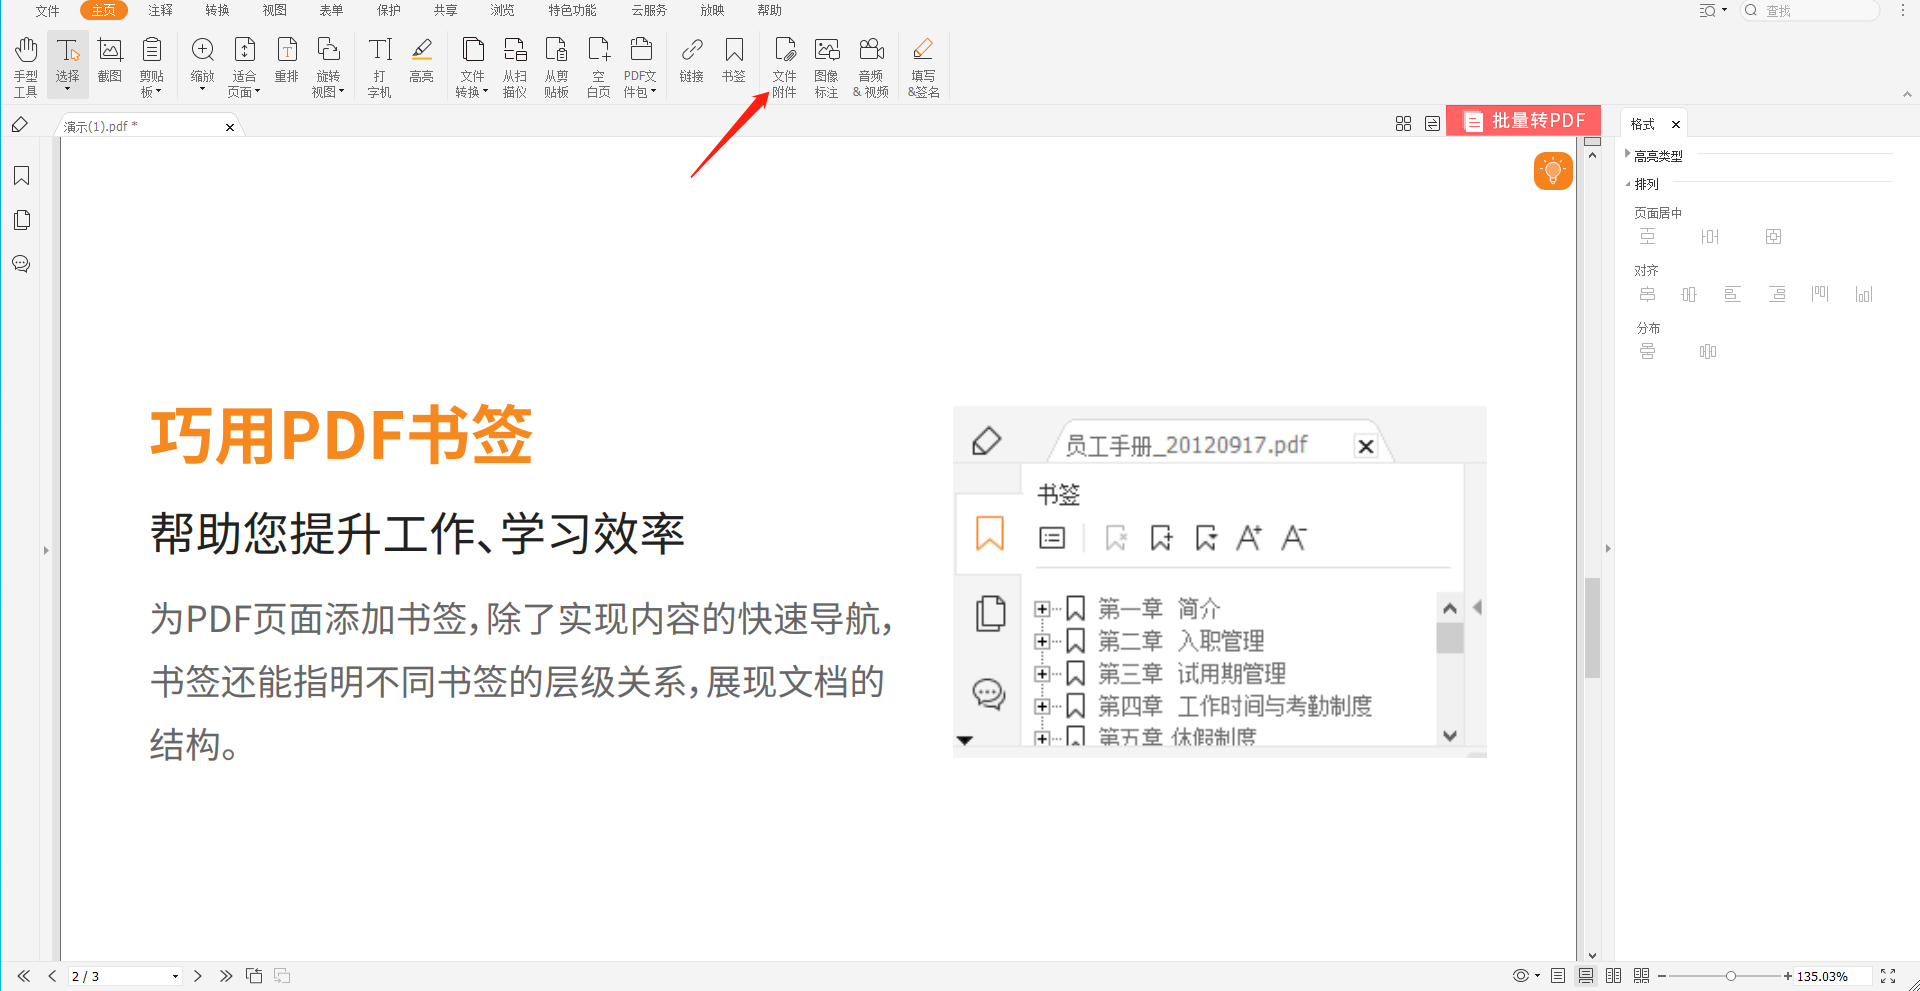Image resolution: width=1920 pixels, height=991 pixels.
Task: Open the bookmarks panel in left sidebar
Action: pos(20,175)
